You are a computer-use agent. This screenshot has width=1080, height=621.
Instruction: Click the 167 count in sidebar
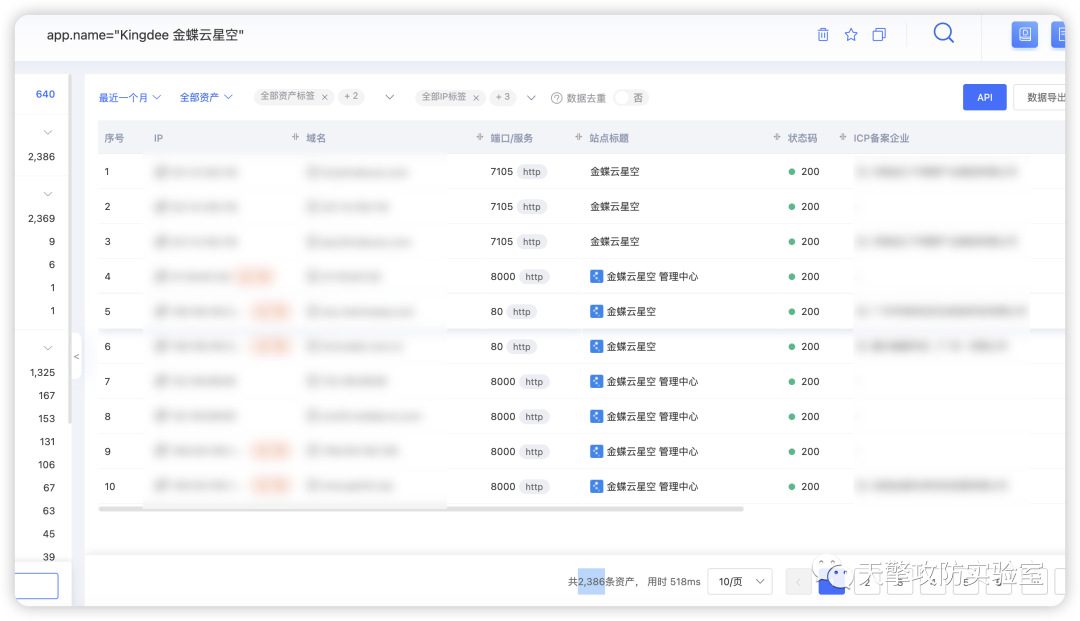coord(47,396)
